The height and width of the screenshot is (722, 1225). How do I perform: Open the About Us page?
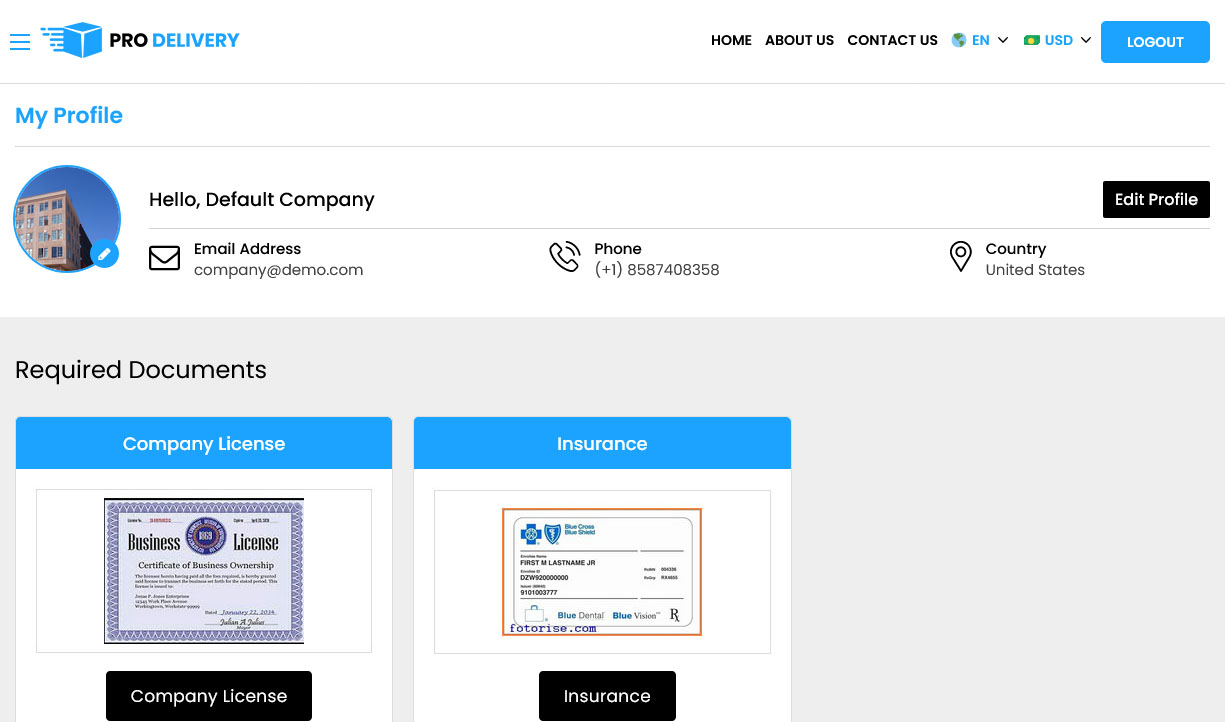799,41
